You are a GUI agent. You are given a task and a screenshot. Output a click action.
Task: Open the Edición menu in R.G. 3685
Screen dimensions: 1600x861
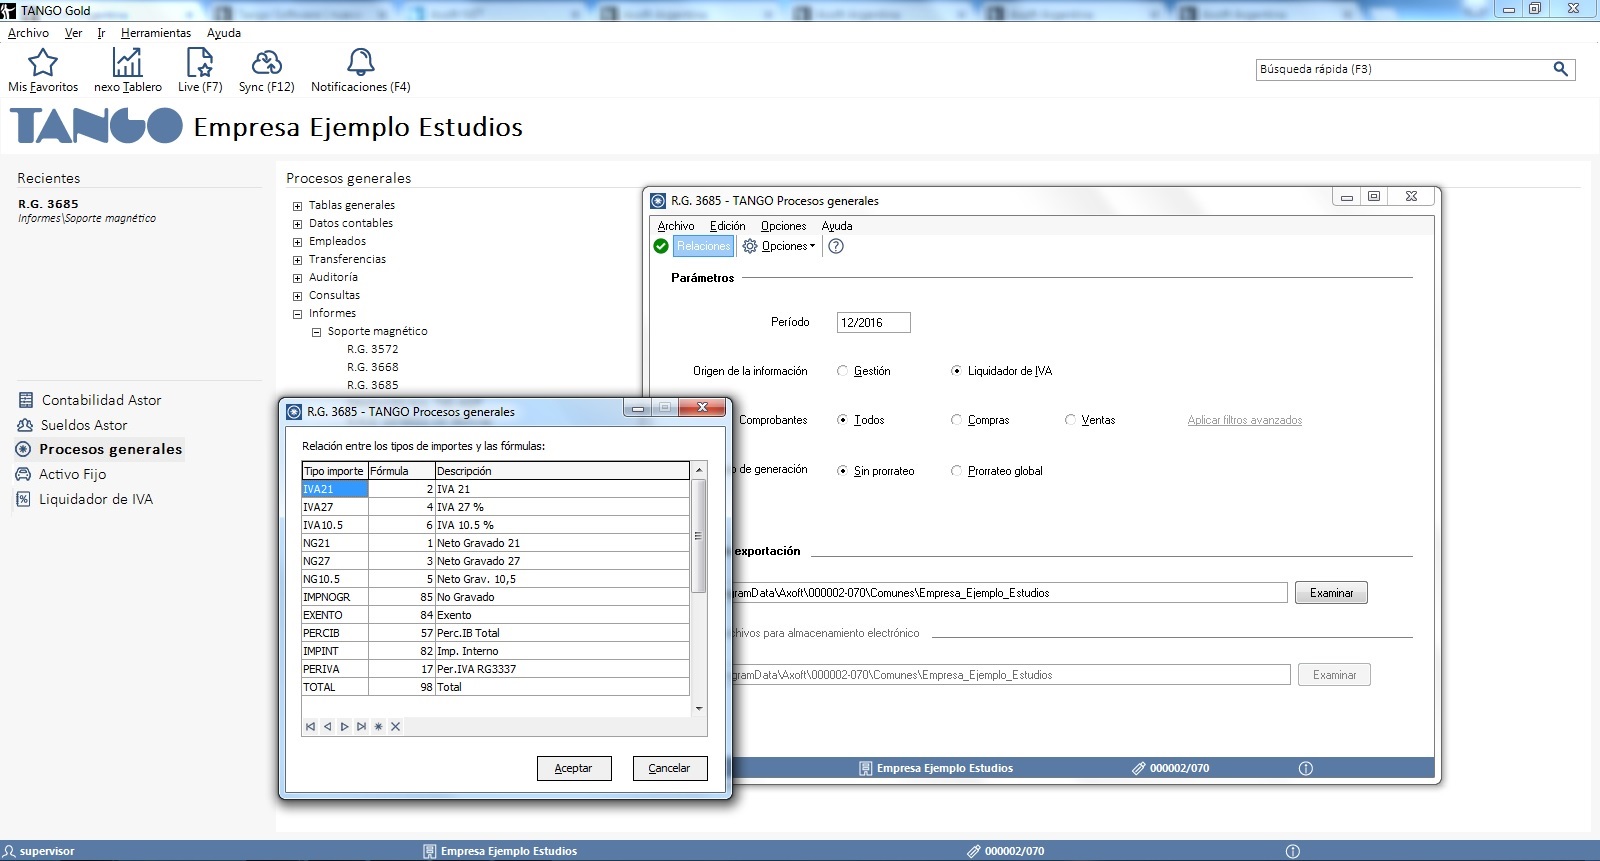click(x=727, y=226)
